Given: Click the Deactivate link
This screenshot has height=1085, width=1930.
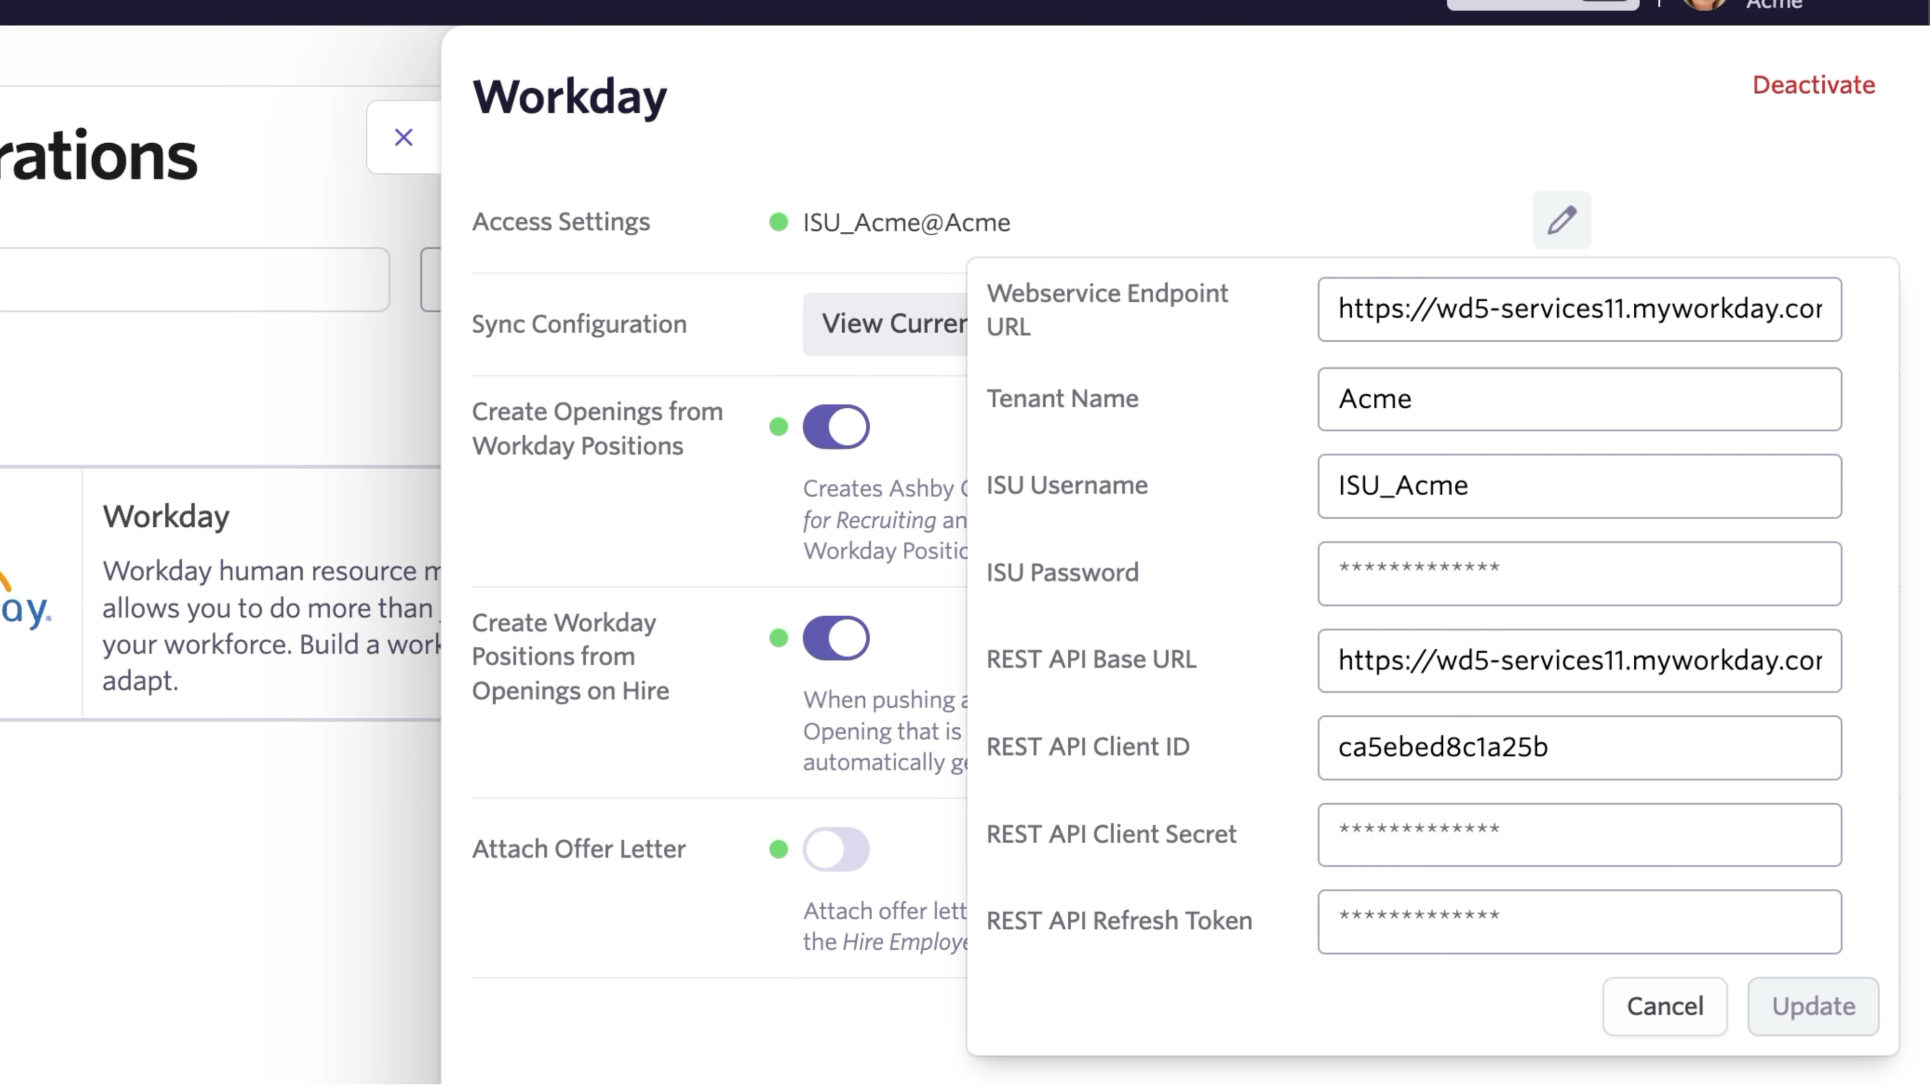Looking at the screenshot, I should (x=1813, y=85).
